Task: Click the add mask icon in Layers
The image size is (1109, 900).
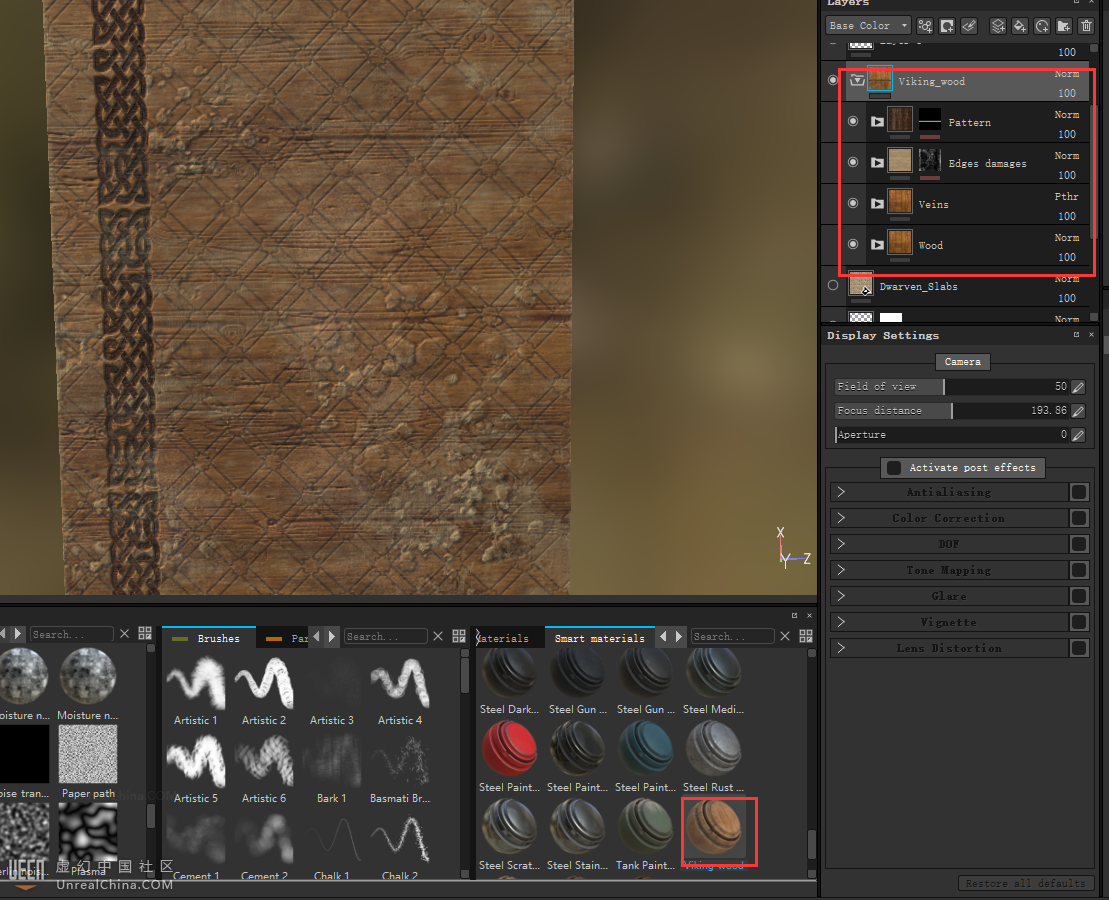Action: tap(947, 26)
